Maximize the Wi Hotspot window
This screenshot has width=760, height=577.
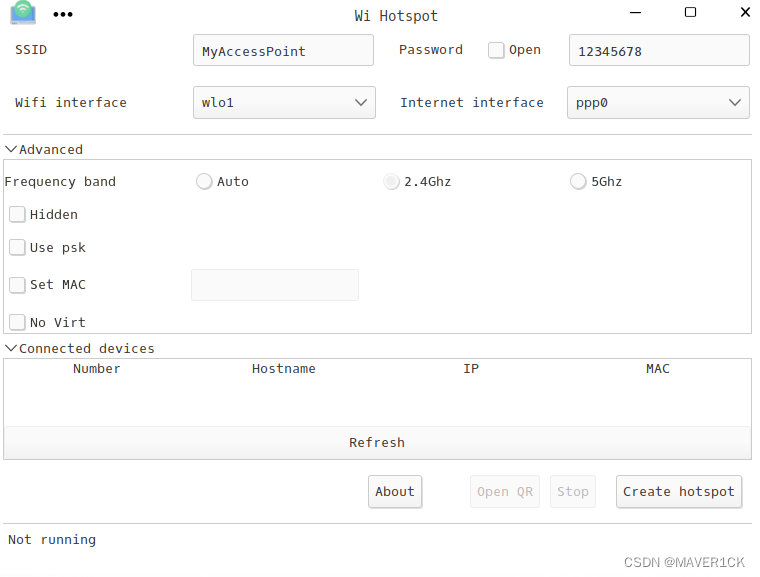690,12
